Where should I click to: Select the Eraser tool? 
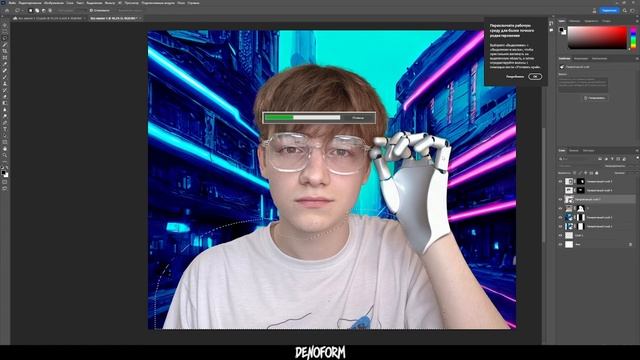pos(5,97)
